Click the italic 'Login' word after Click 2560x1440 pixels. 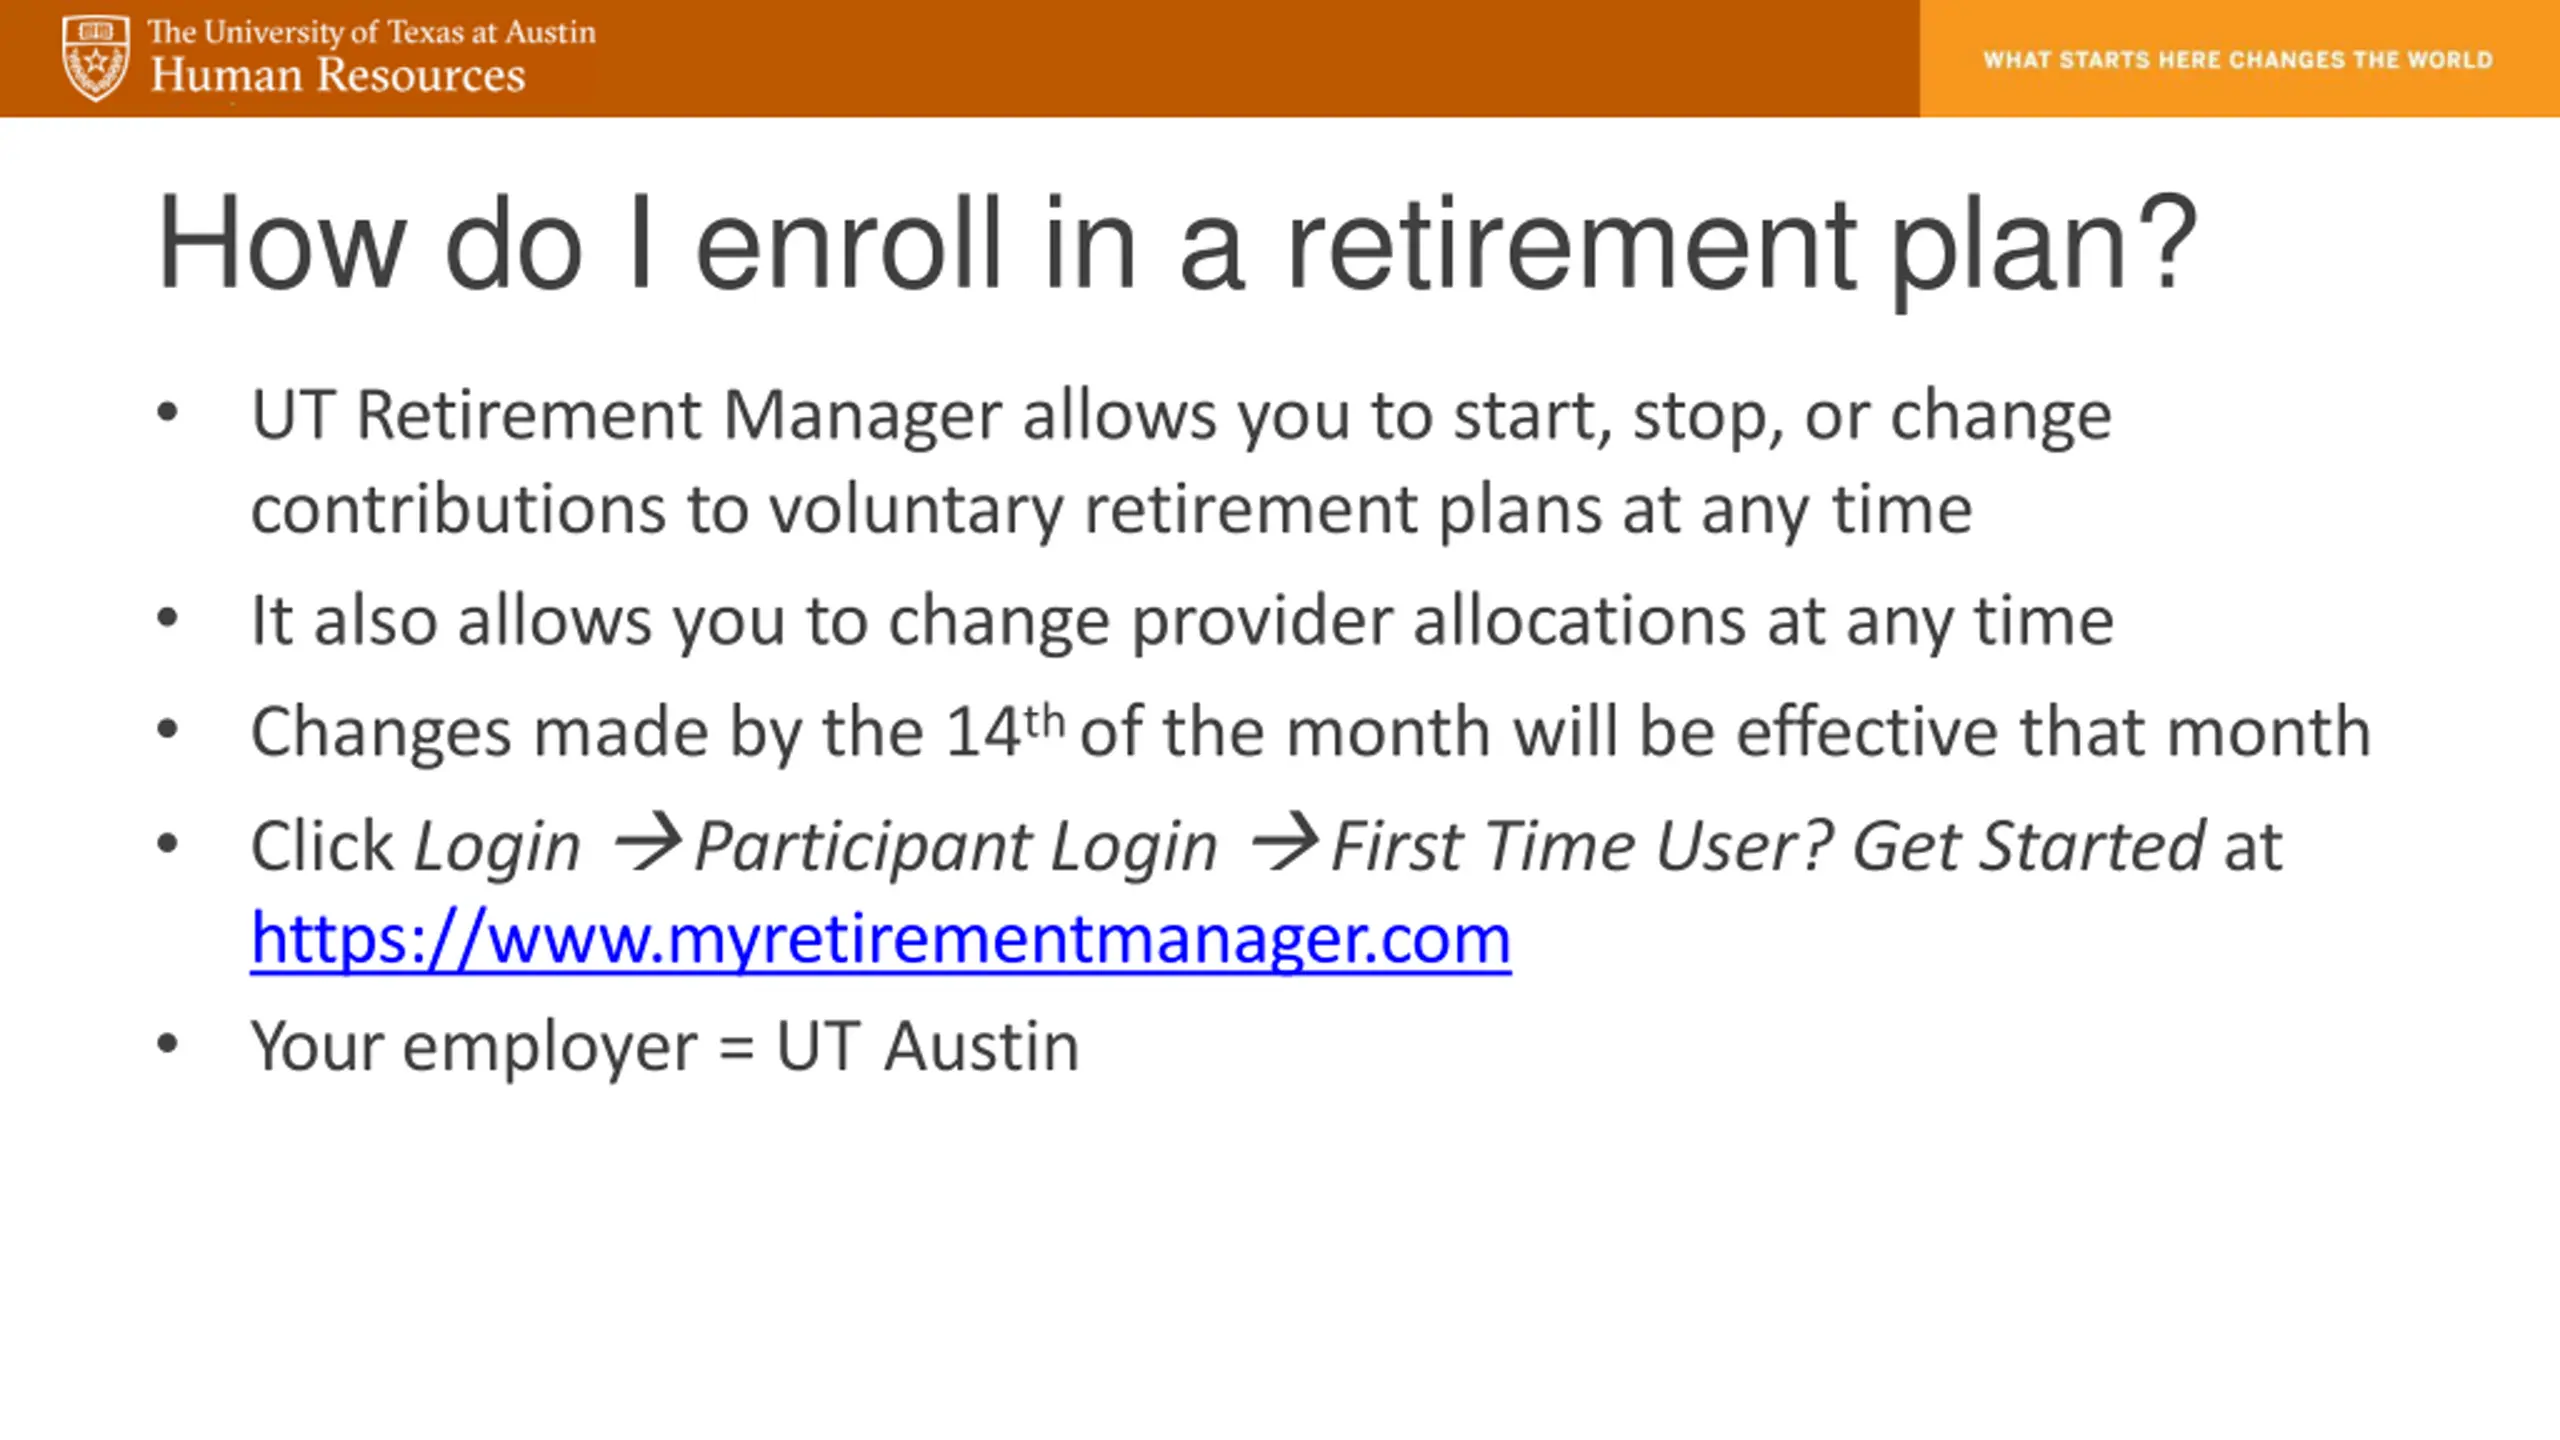click(497, 848)
